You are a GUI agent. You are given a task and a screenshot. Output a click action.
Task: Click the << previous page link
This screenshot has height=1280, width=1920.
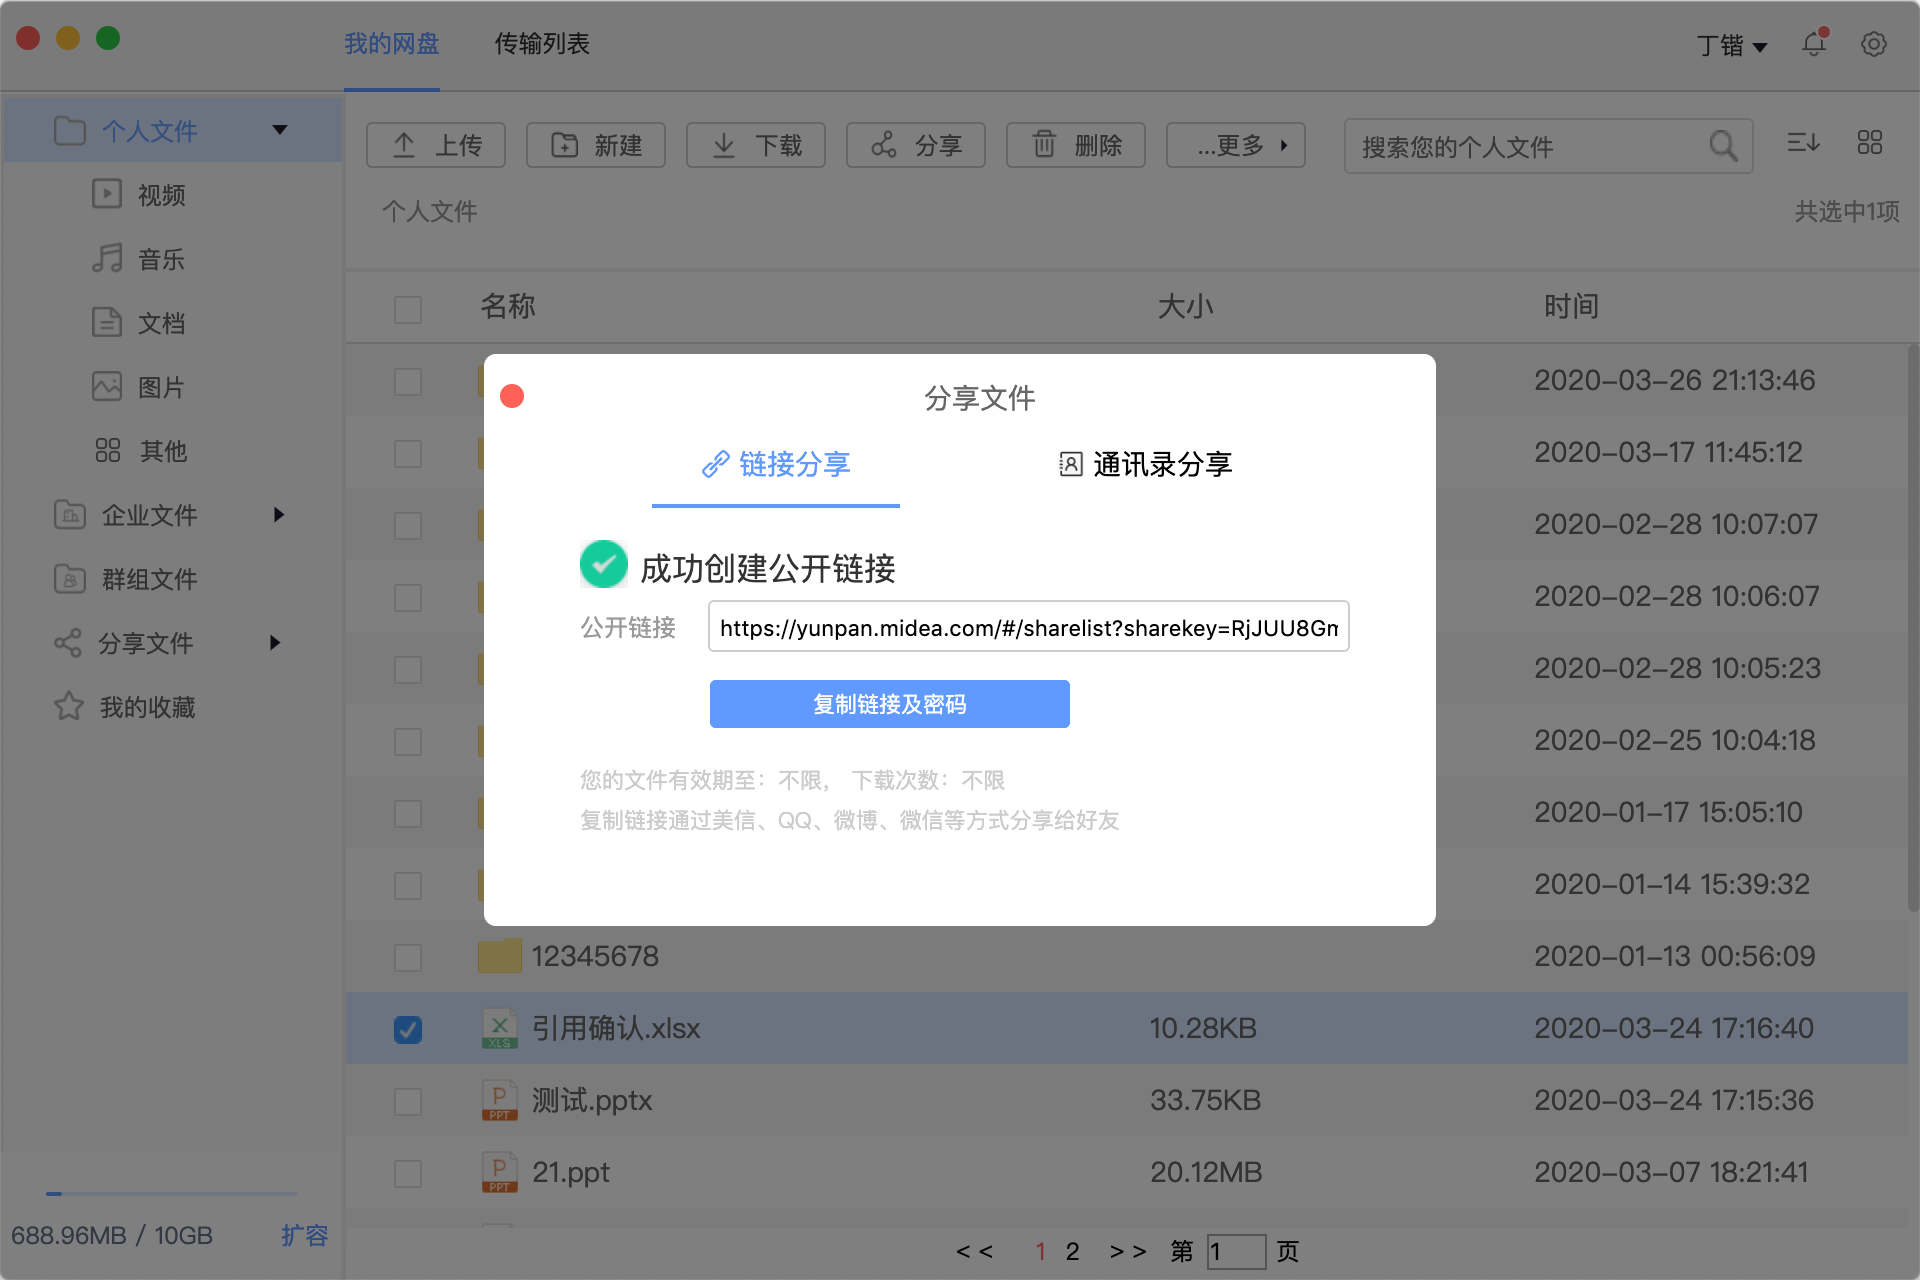coord(974,1251)
